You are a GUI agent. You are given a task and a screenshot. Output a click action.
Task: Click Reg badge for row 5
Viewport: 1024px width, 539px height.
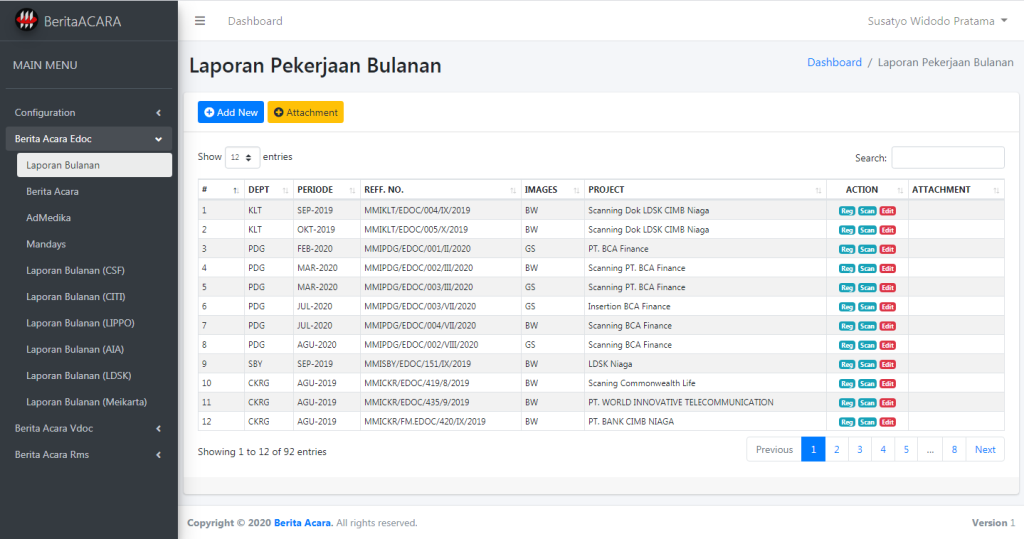(x=846, y=287)
